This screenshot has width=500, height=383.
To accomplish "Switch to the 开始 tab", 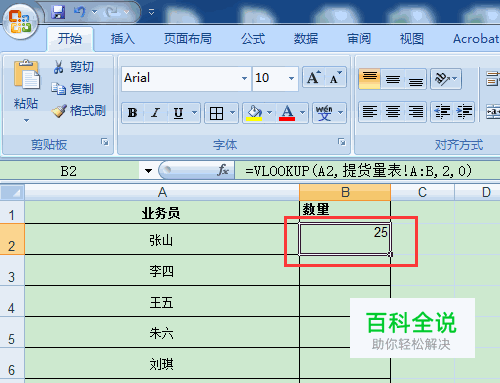I will [x=70, y=39].
